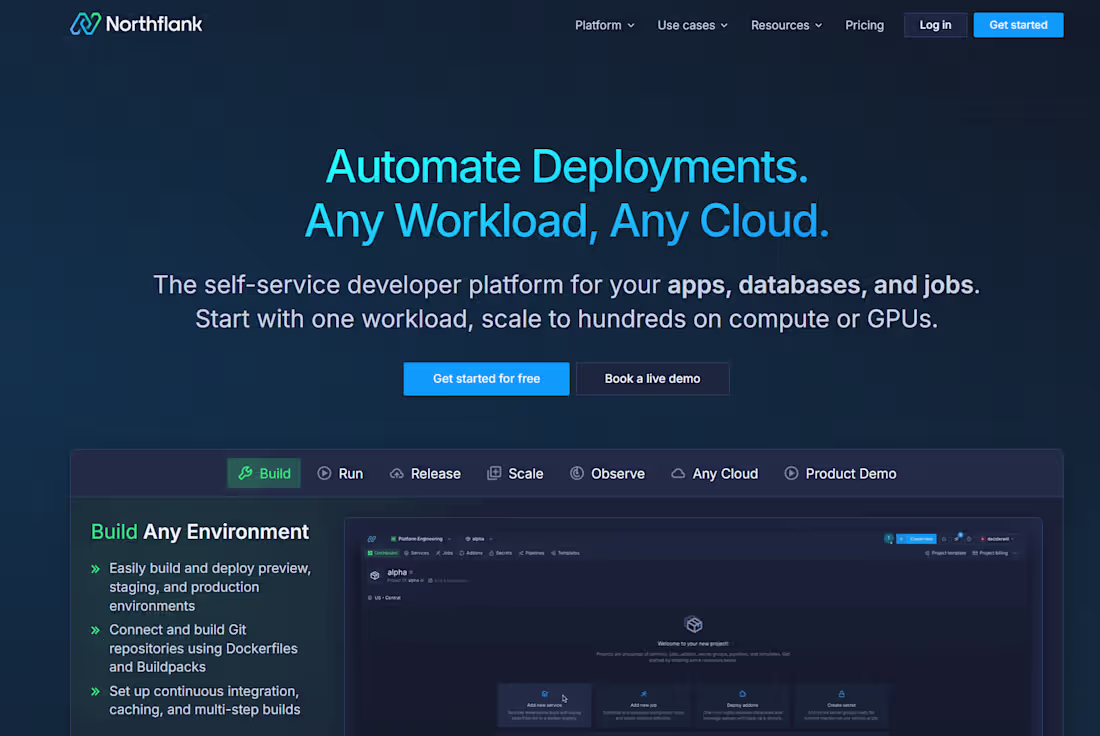Expand the Platform dropdown in the header

603,25
